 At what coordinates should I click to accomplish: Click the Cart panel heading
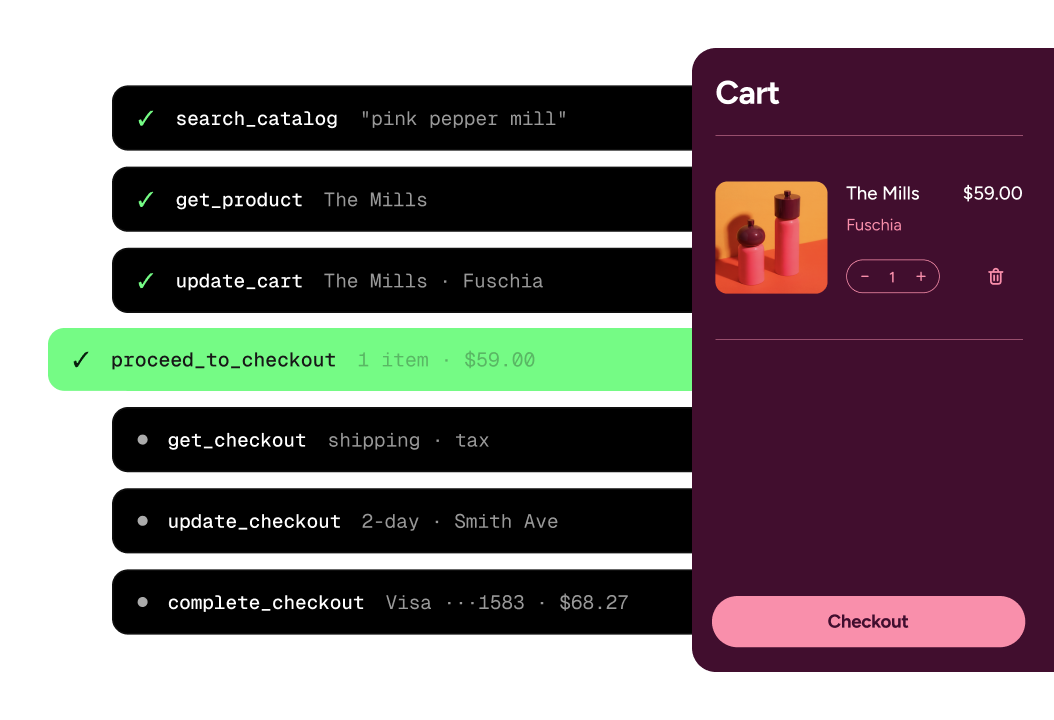[x=747, y=93]
